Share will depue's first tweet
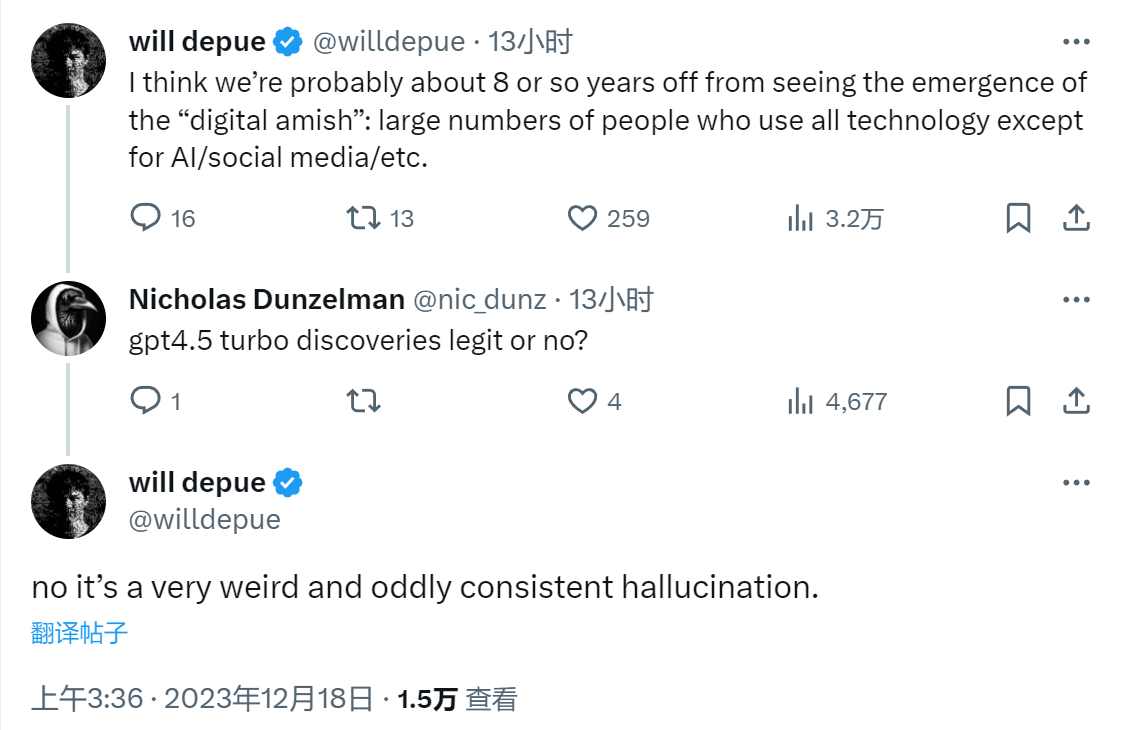 (x=1075, y=218)
